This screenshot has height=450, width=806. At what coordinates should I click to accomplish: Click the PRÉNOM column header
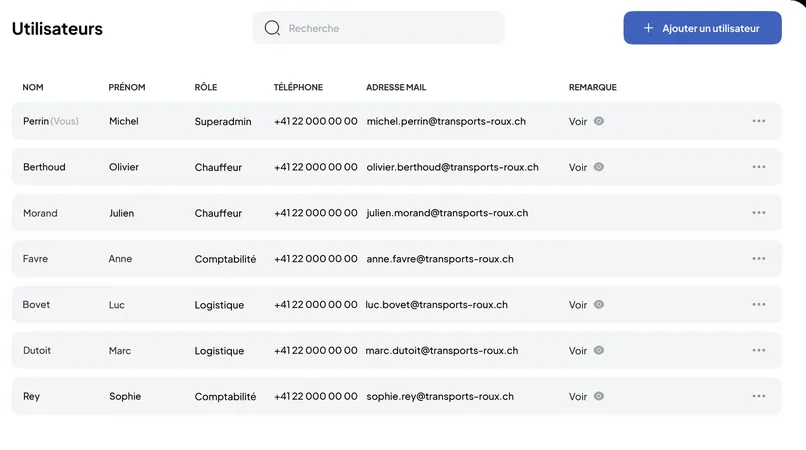pyautogui.click(x=127, y=87)
